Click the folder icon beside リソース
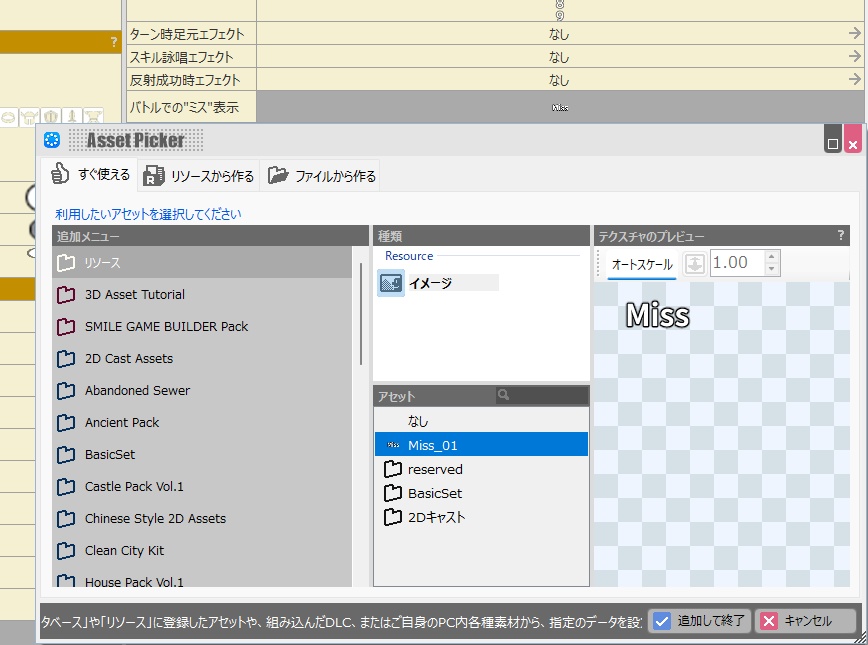 pyautogui.click(x=66, y=262)
